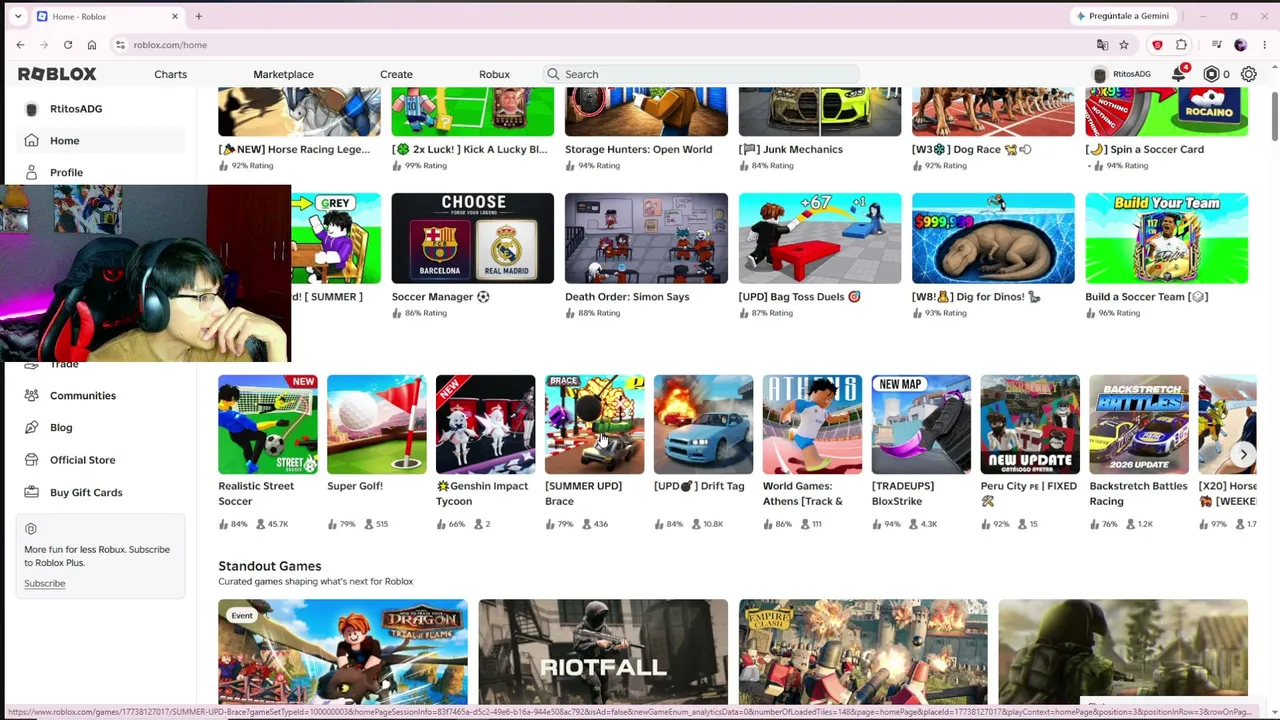Image resolution: width=1280 pixels, height=720 pixels.
Task: Go back with the browser back arrow
Action: coord(20,45)
